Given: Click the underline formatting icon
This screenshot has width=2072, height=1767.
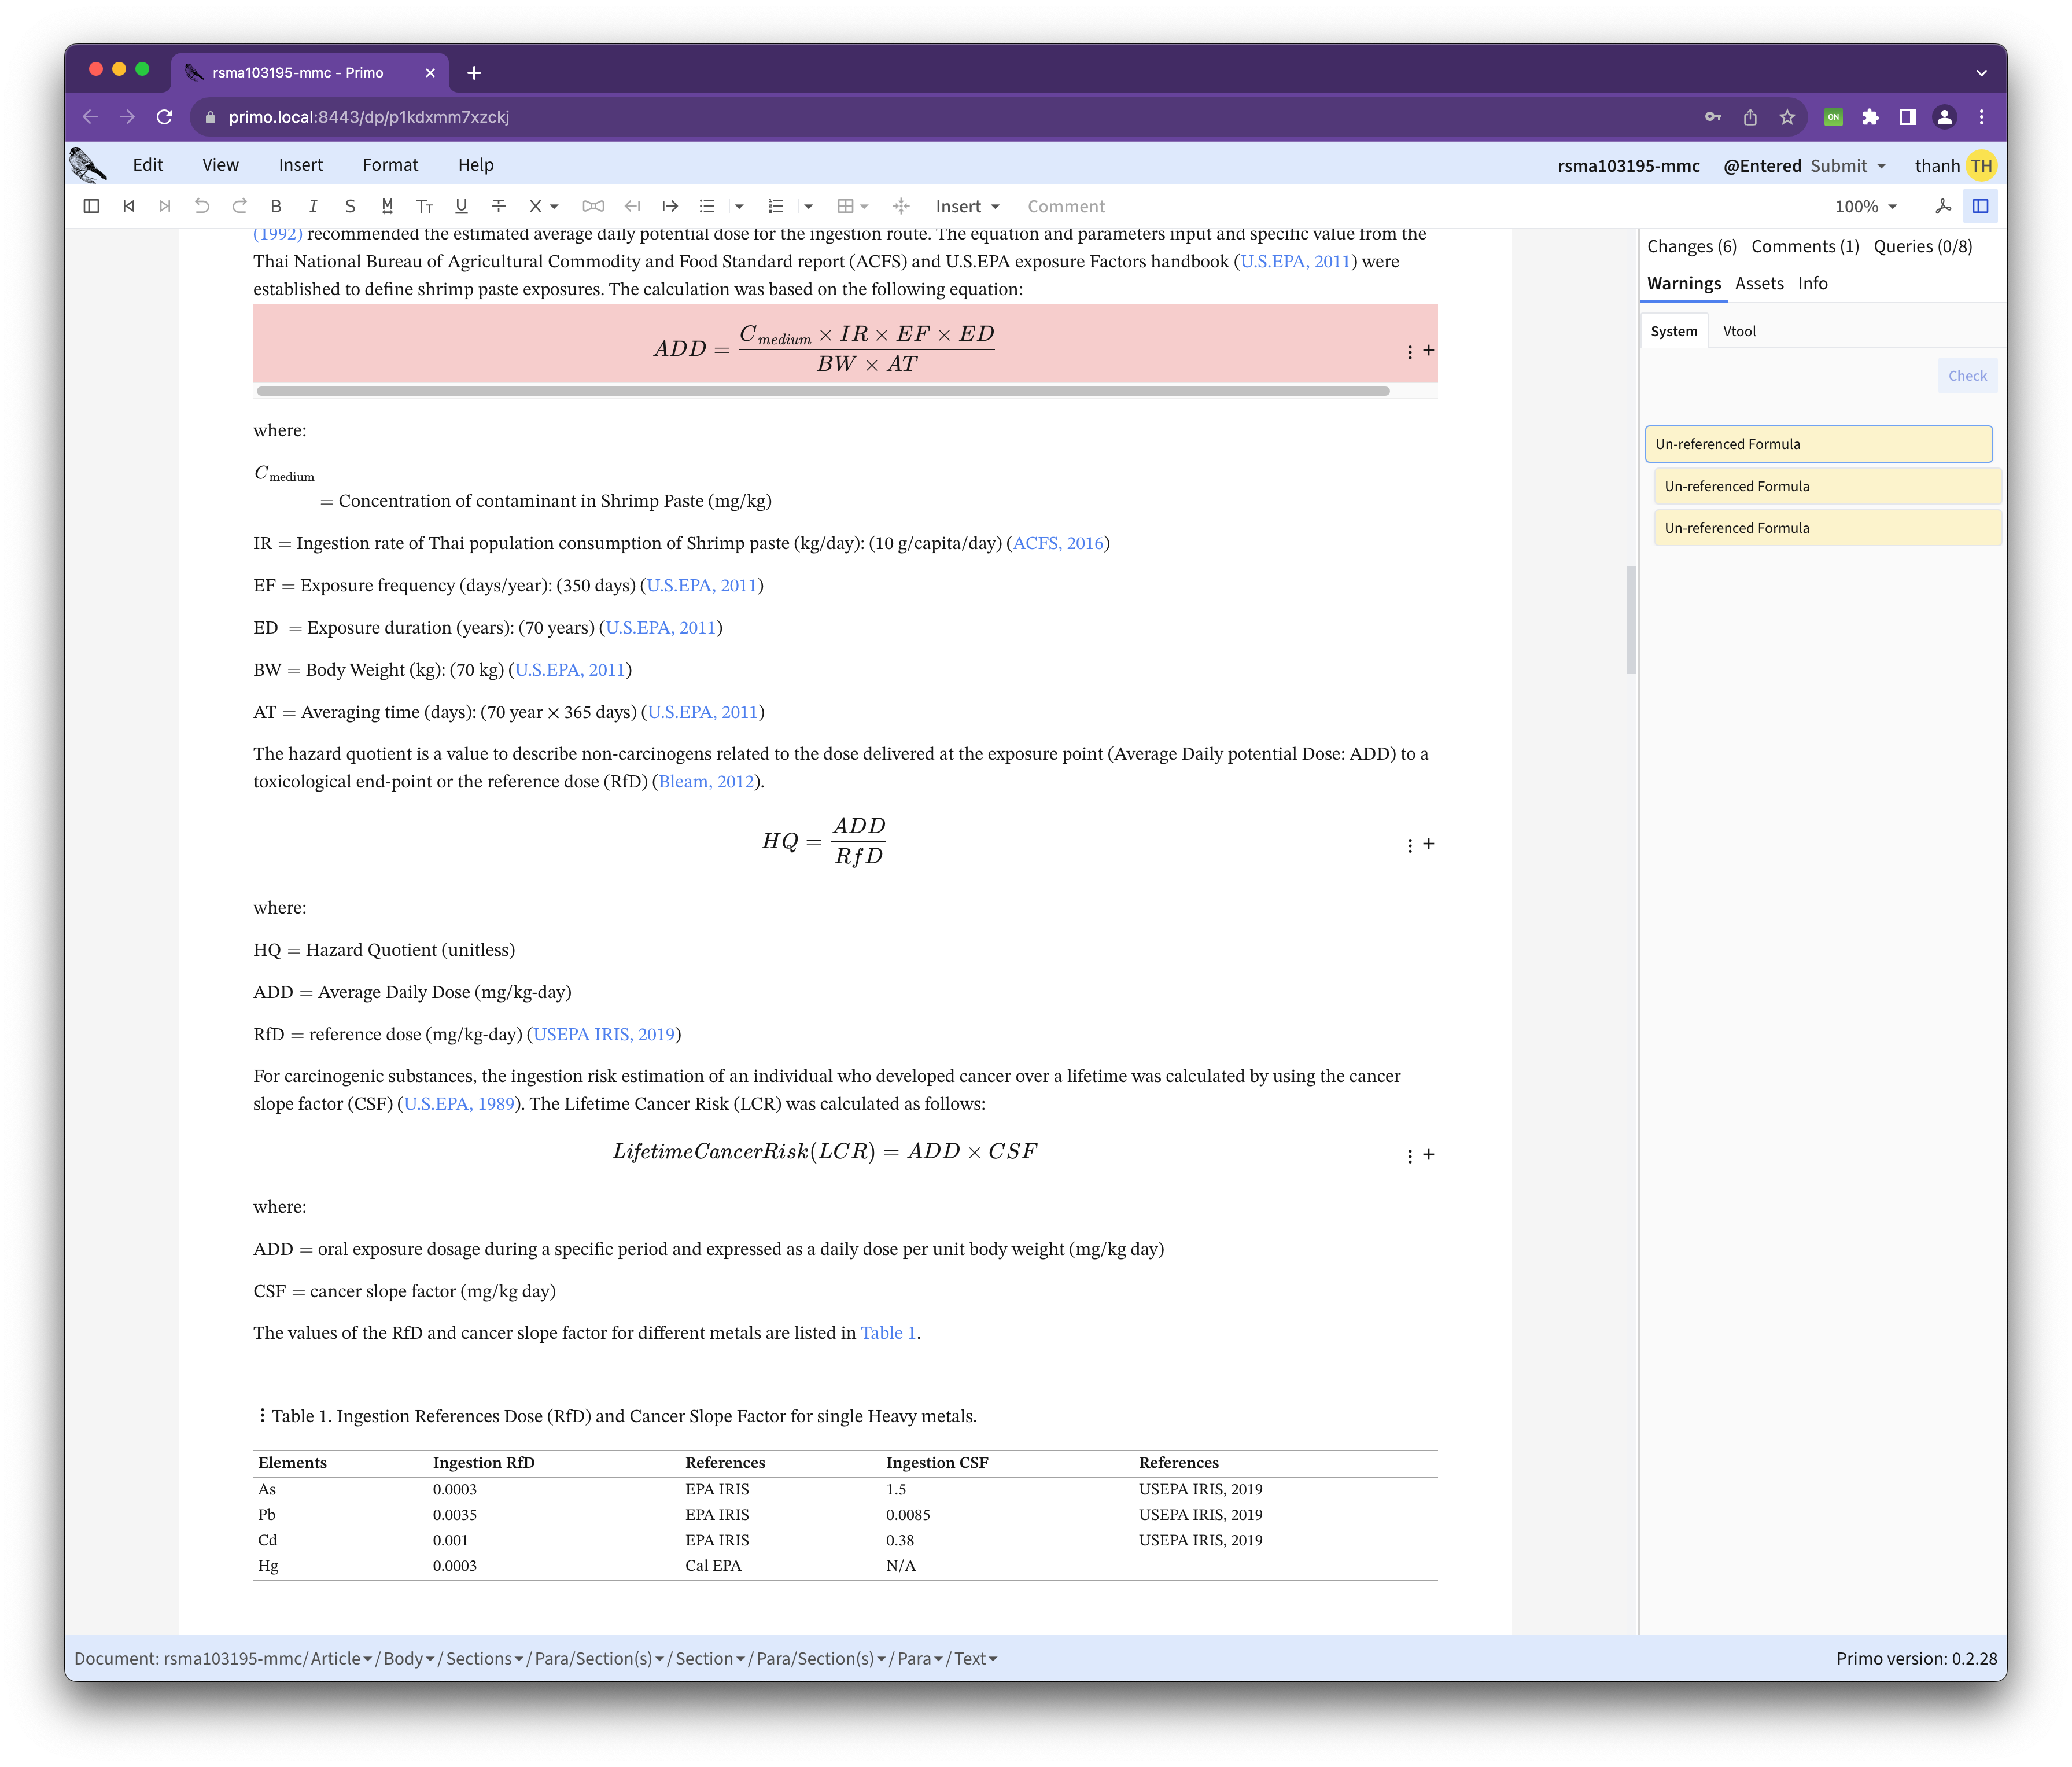Looking at the screenshot, I should pyautogui.click(x=461, y=206).
